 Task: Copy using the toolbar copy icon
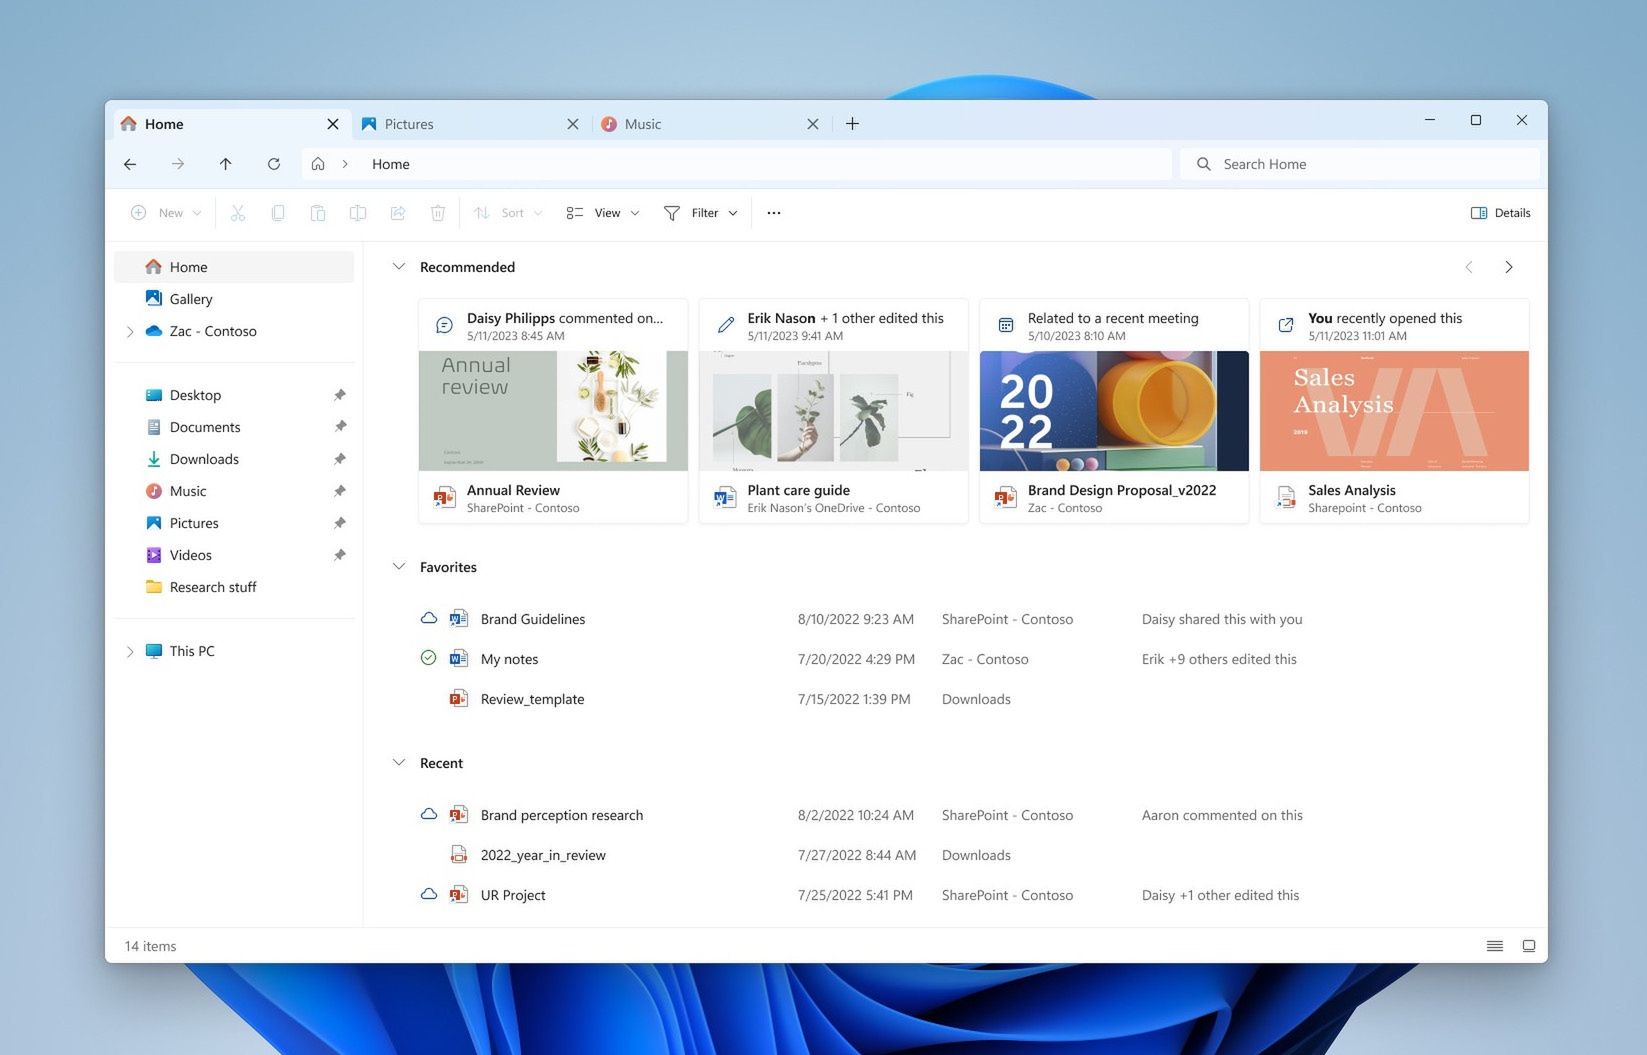tap(278, 212)
